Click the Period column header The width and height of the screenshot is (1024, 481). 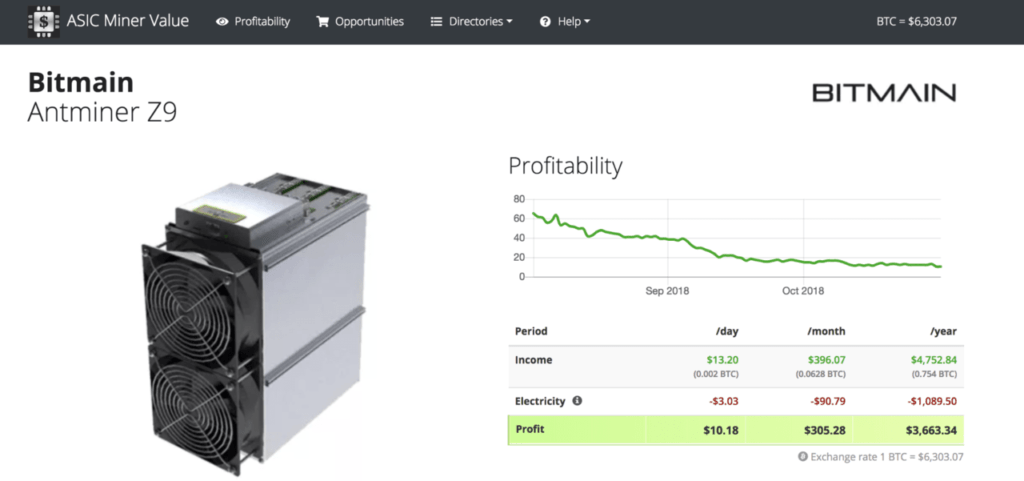pyautogui.click(x=531, y=332)
